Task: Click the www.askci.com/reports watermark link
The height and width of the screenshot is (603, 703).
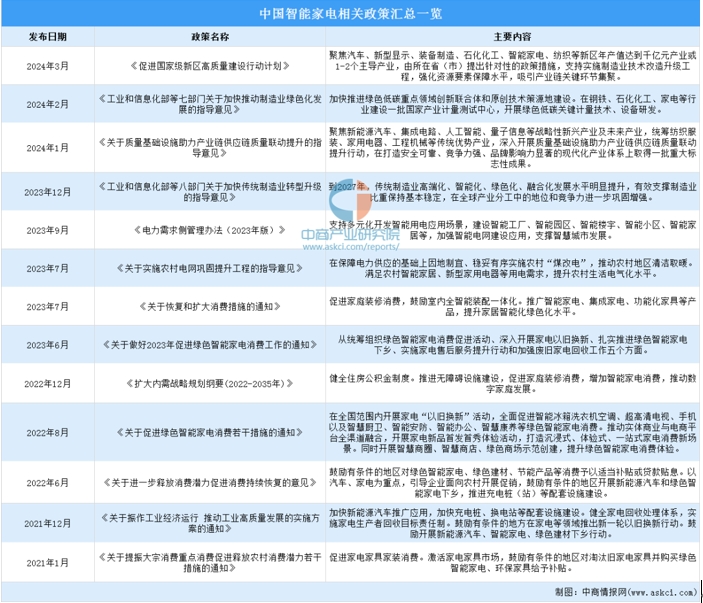Action: [x=350, y=247]
